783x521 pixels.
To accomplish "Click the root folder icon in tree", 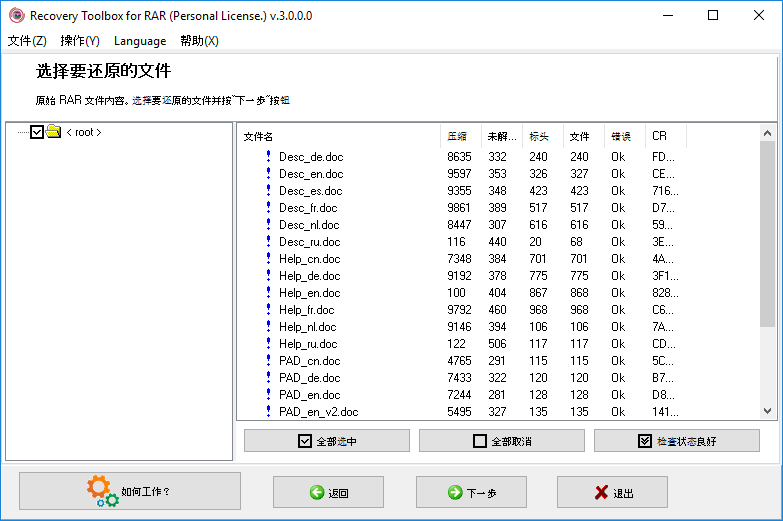I will point(53,131).
